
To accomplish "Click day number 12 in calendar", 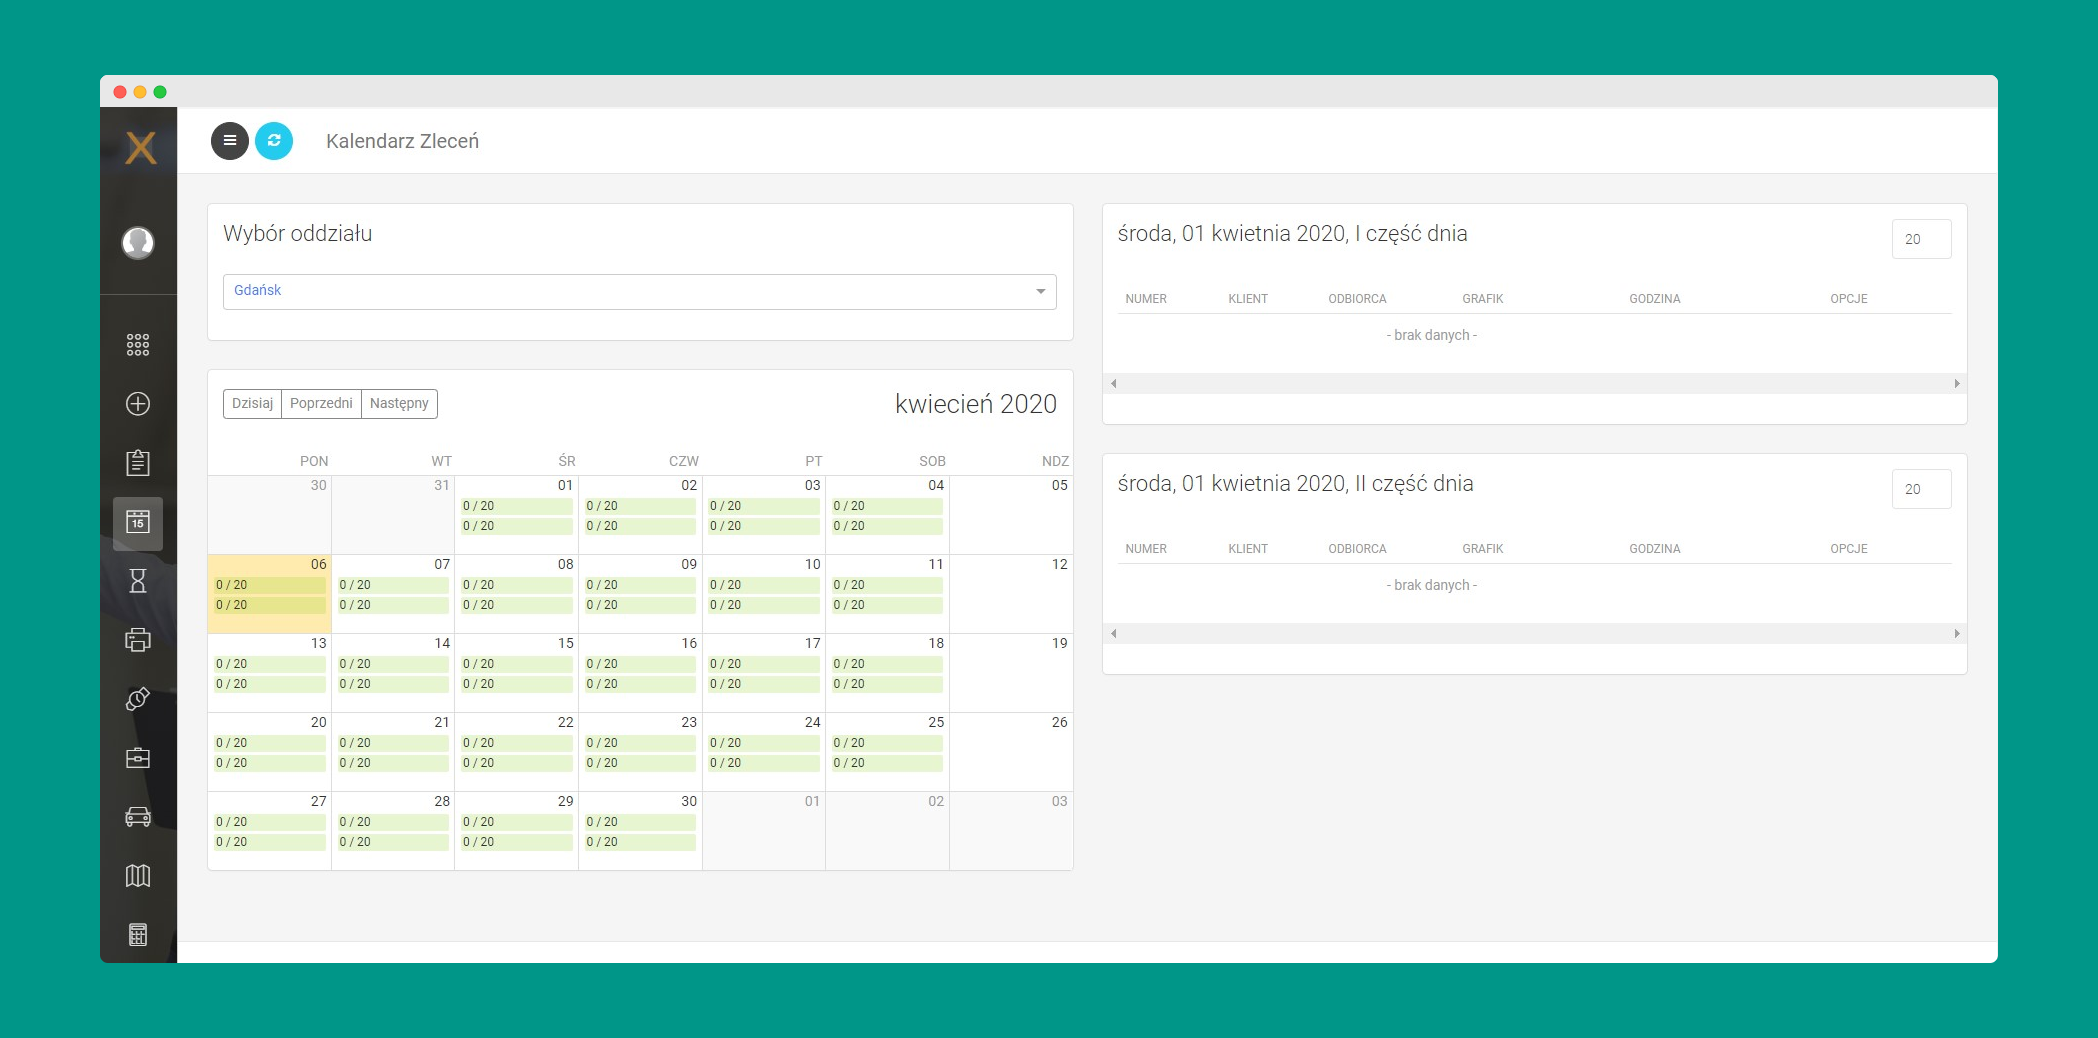I will [x=1059, y=564].
